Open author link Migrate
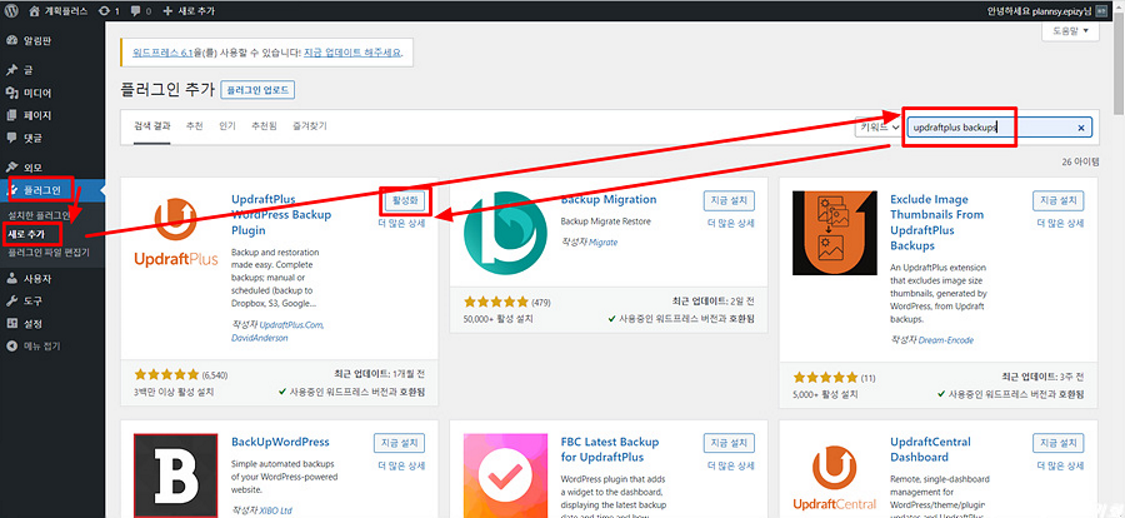The width and height of the screenshot is (1125, 518). pyautogui.click(x=603, y=242)
